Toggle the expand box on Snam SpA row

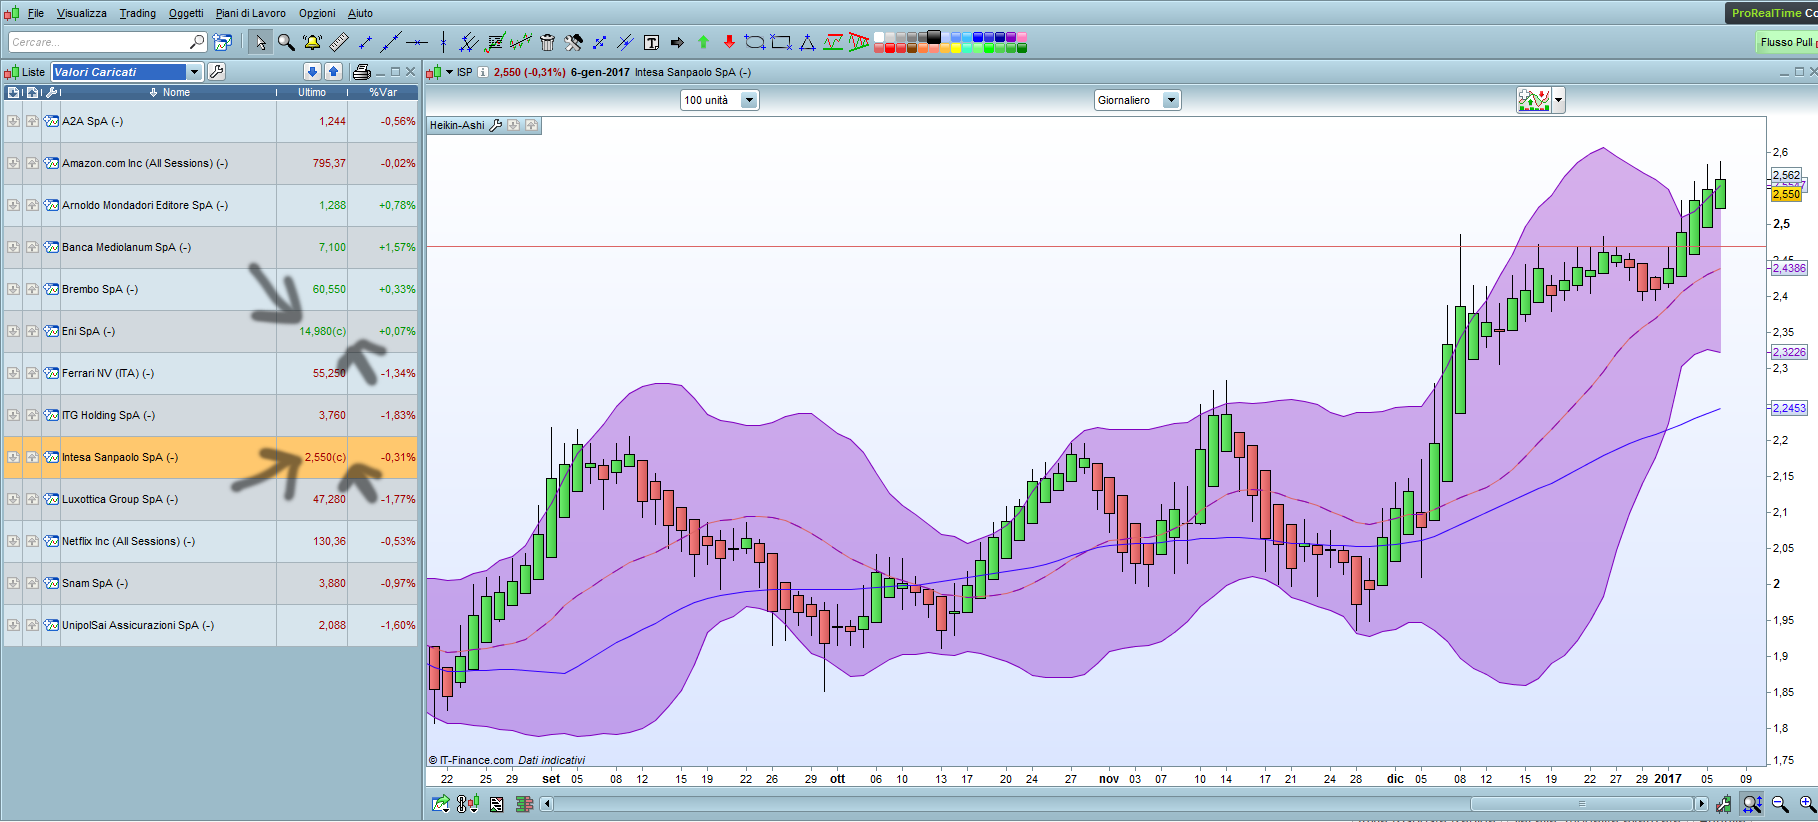pos(13,583)
